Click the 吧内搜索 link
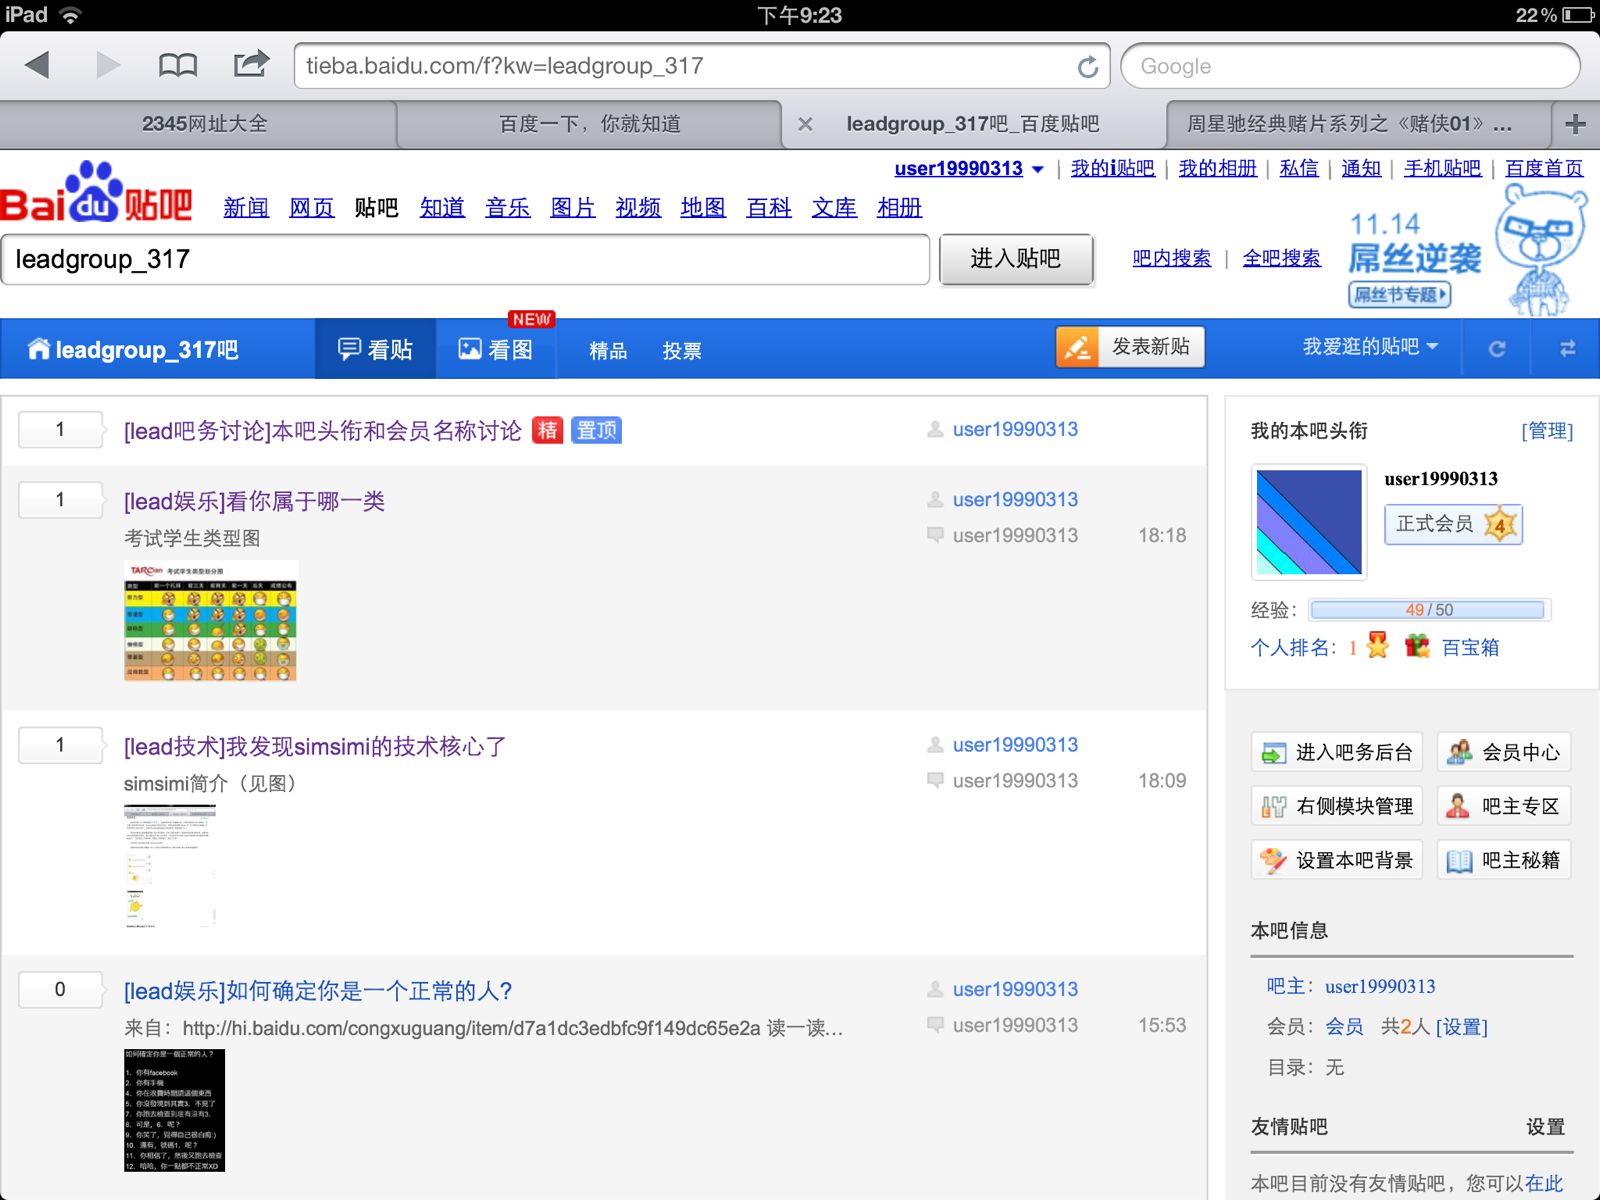Viewport: 1600px width, 1200px height. (x=1171, y=258)
